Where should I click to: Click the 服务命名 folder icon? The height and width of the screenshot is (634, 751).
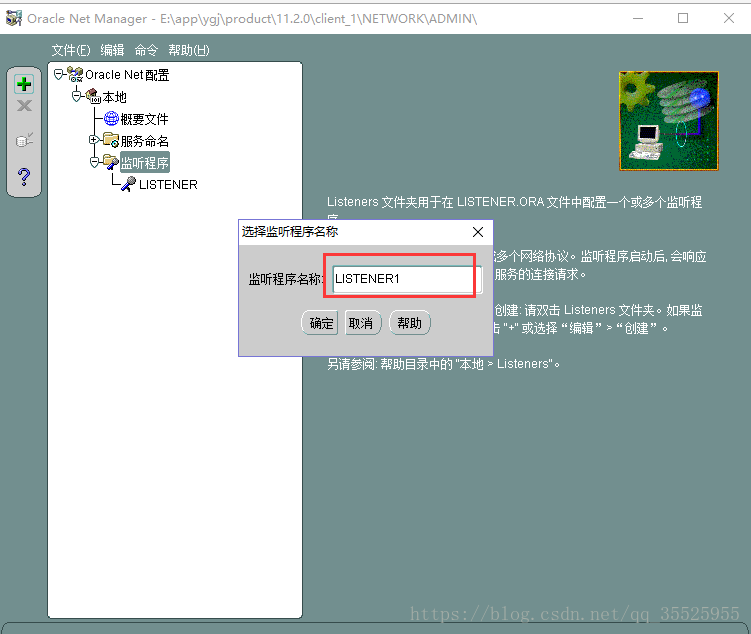click(111, 140)
